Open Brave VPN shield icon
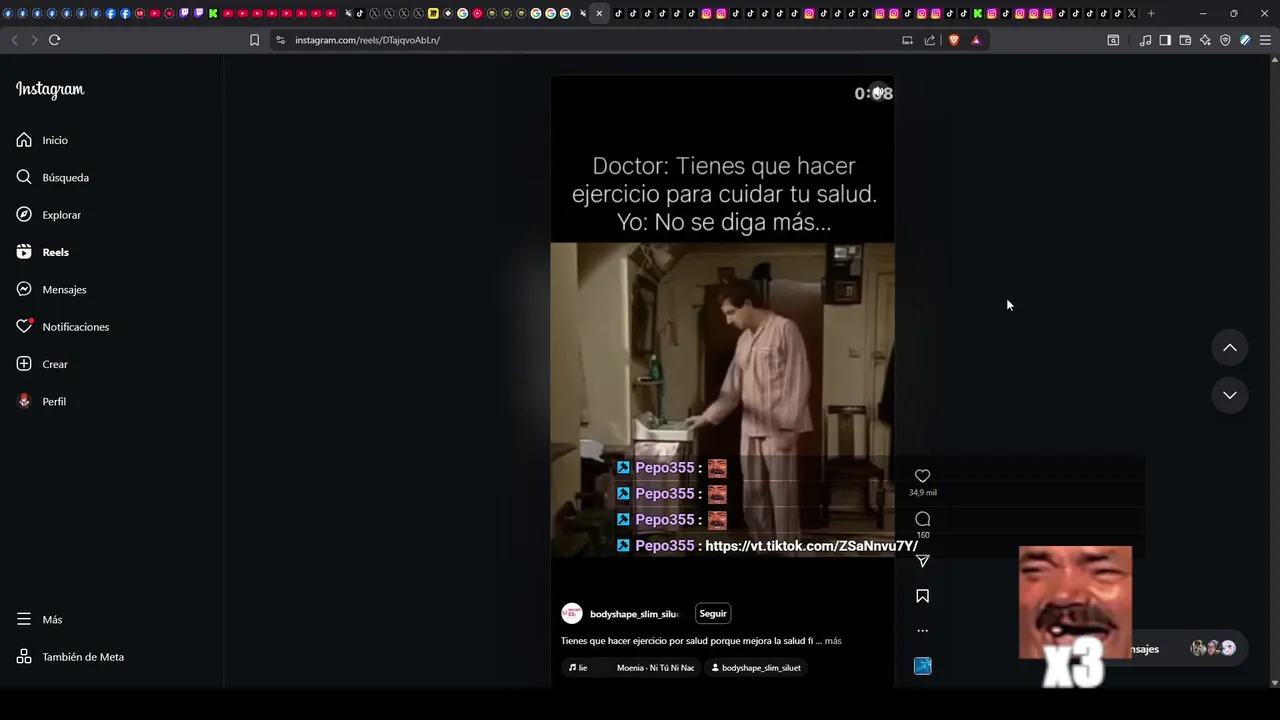1280x720 pixels. point(1225,40)
